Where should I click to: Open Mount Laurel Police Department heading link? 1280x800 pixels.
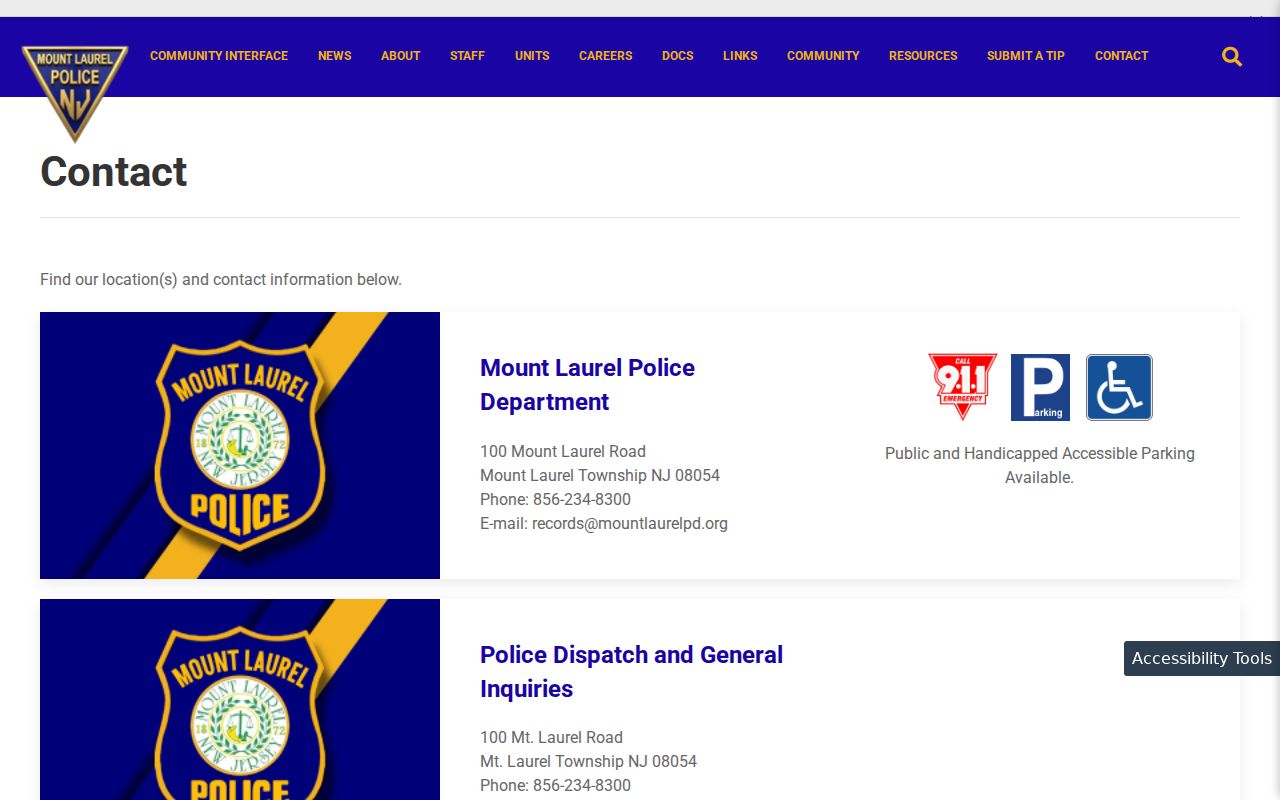click(587, 384)
